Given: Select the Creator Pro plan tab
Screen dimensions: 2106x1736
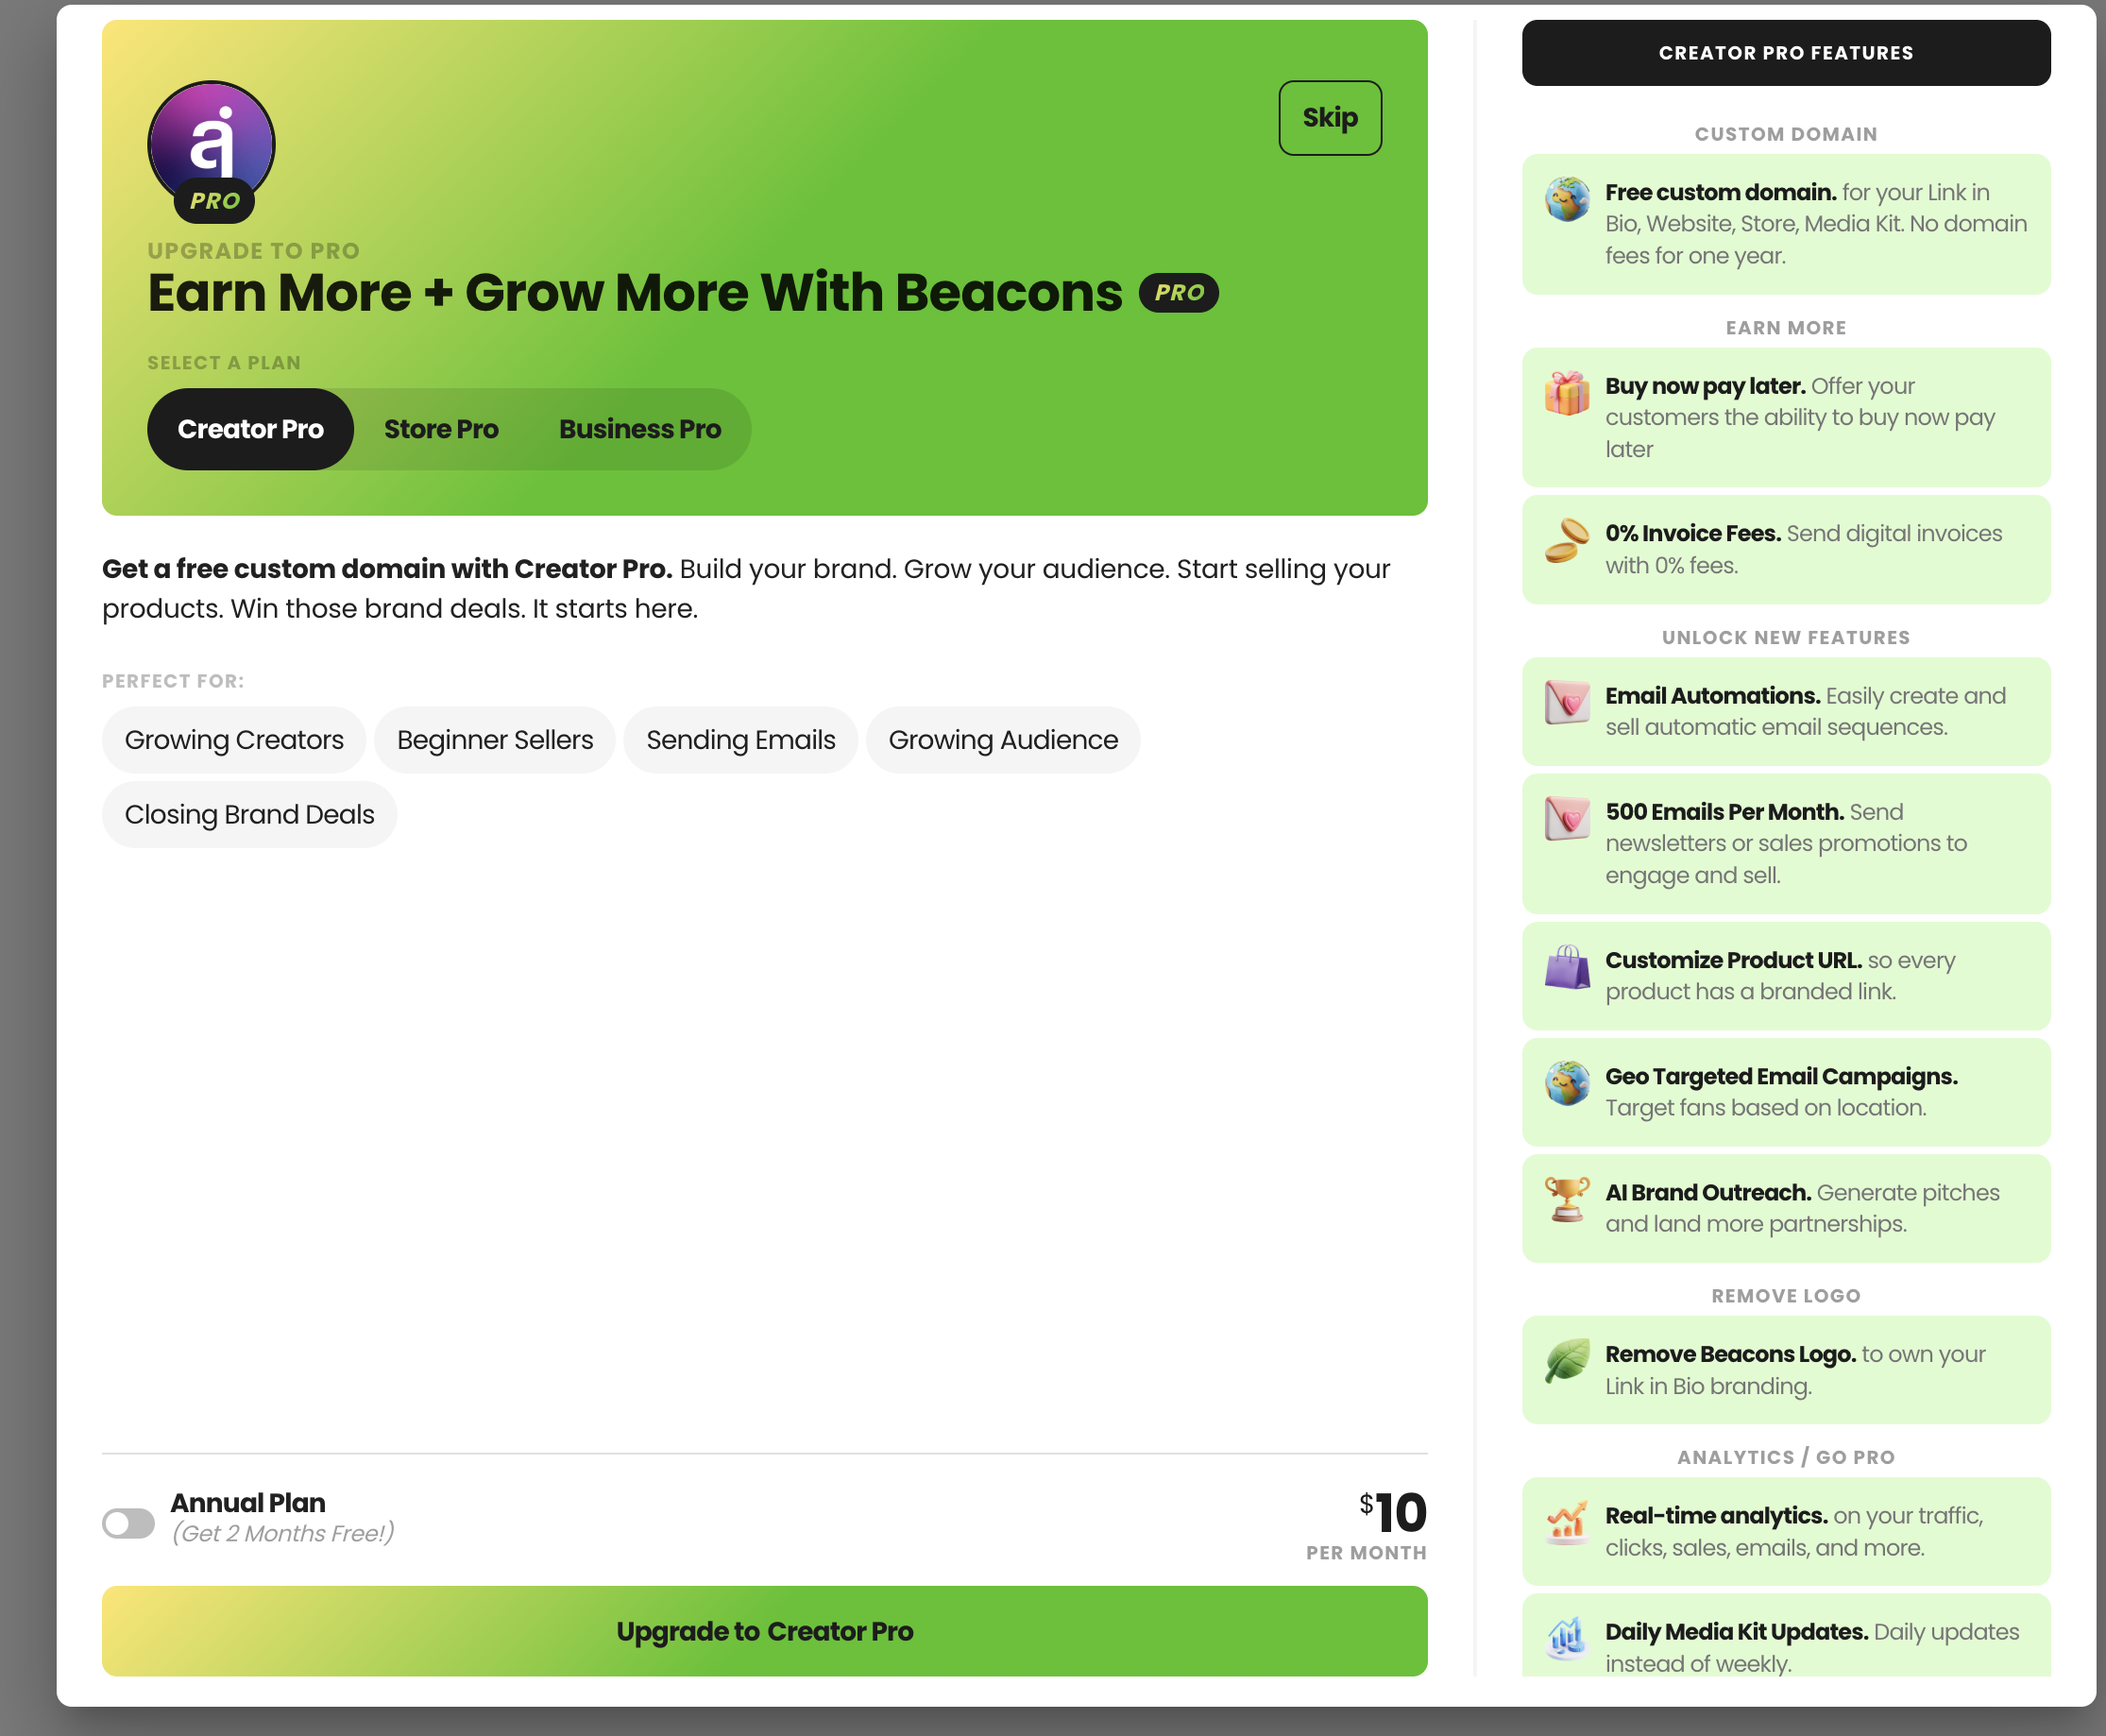Looking at the screenshot, I should [x=250, y=429].
